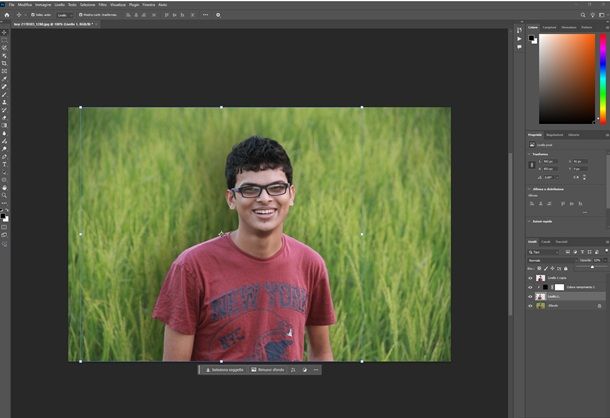Viewport: 610px width, 418px height.
Task: Open the rotation angle dropdown
Action: point(556,177)
